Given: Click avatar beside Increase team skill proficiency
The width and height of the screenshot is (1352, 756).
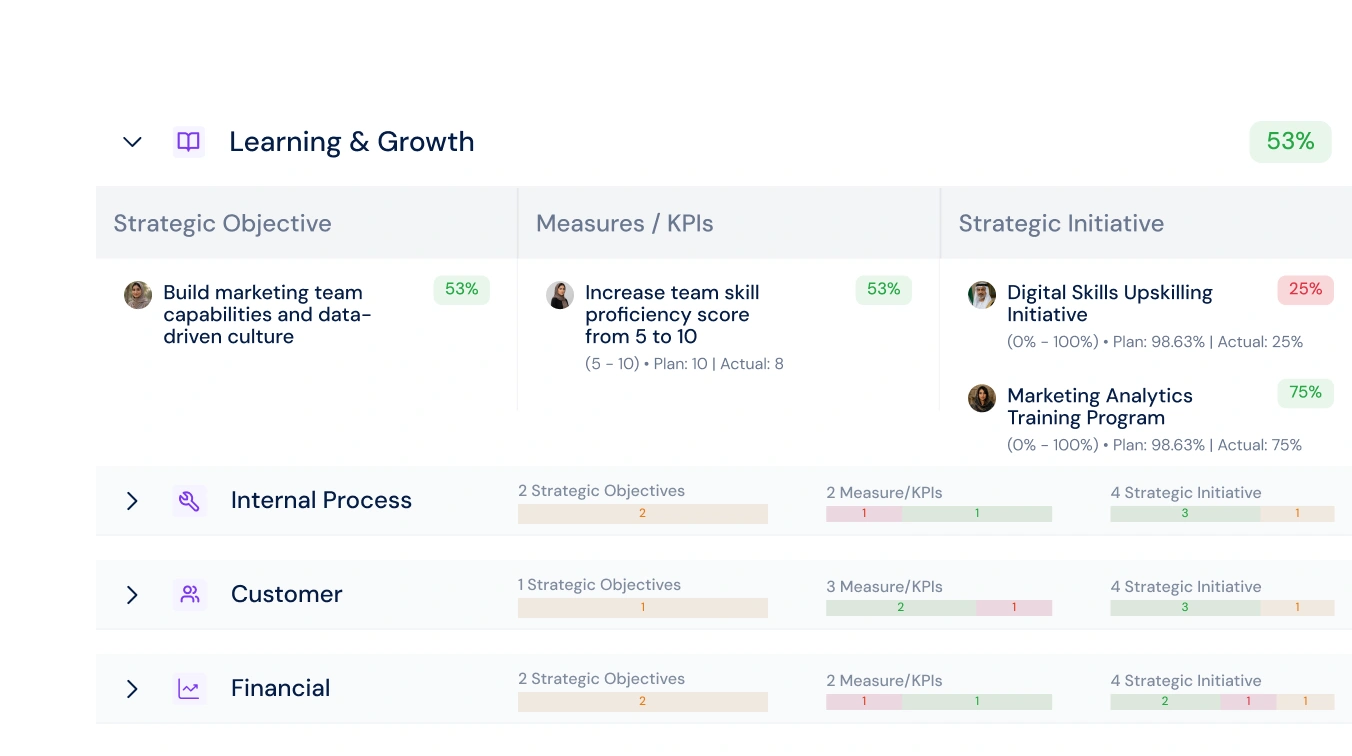Looking at the screenshot, I should click(560, 295).
